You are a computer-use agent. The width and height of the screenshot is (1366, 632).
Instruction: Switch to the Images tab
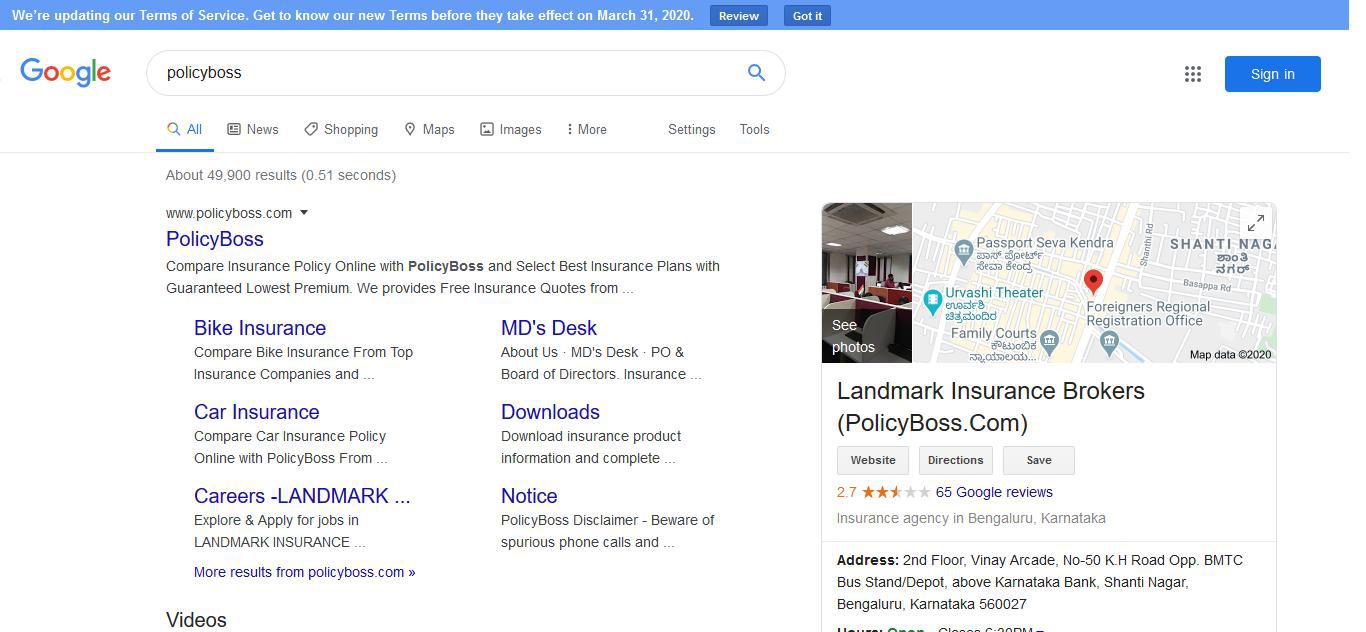[511, 129]
